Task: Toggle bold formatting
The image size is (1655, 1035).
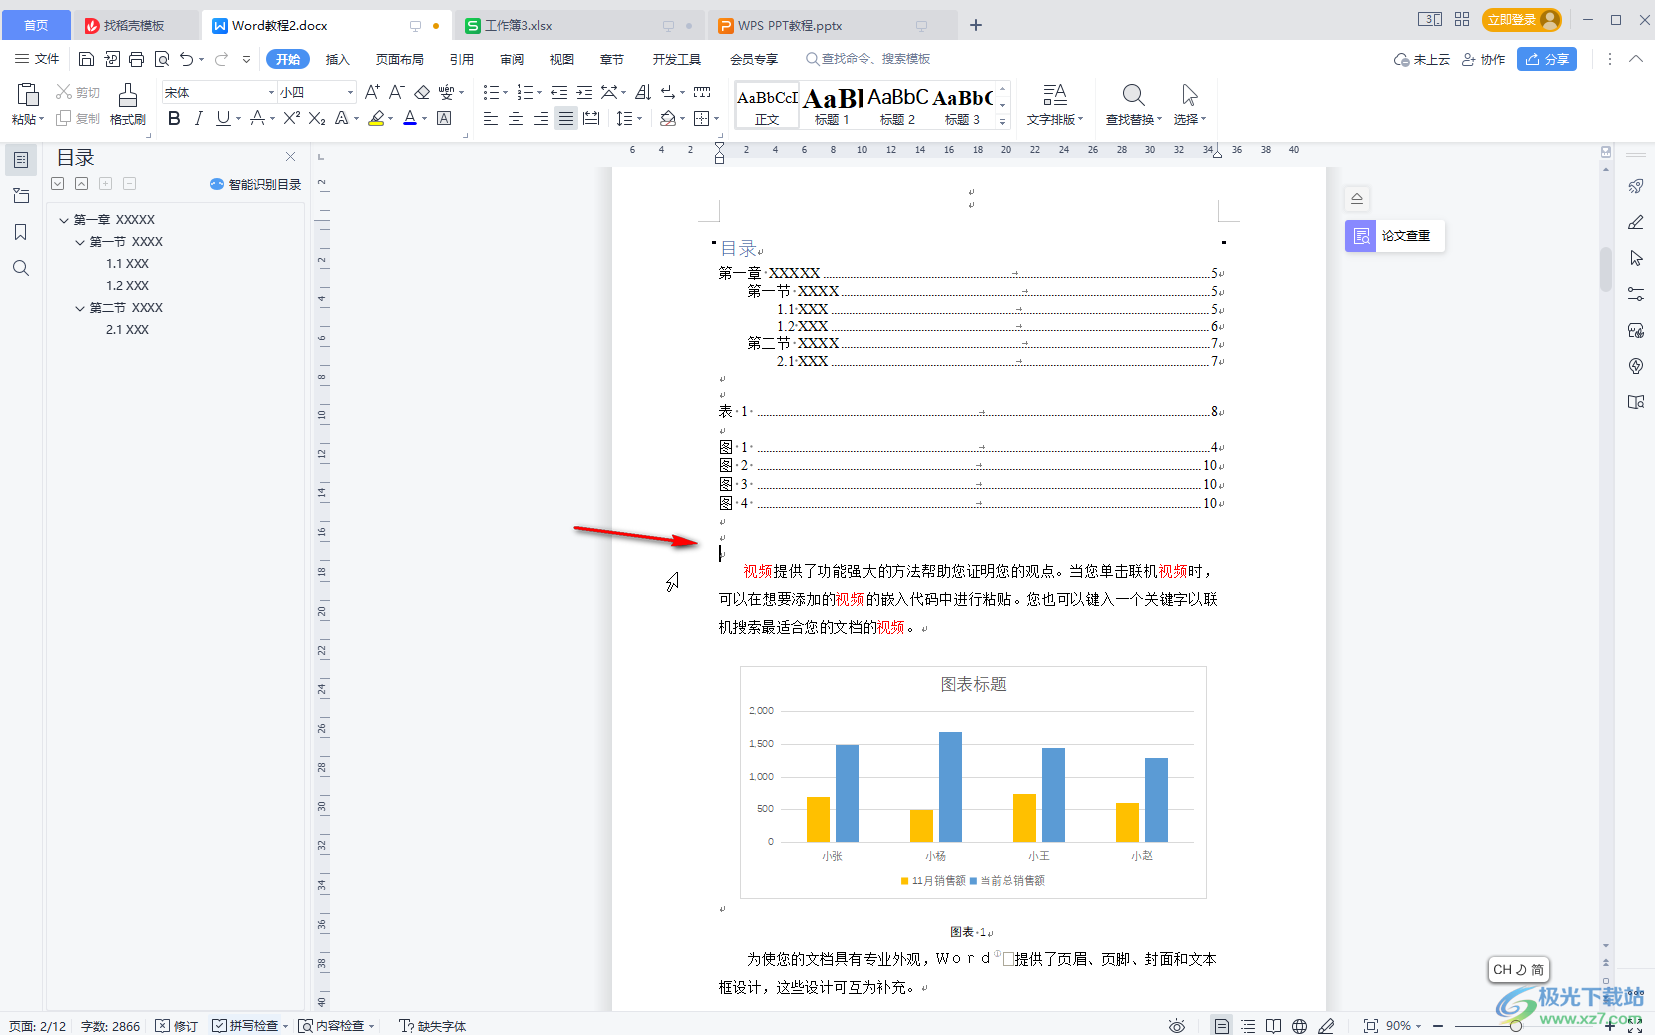Action: (174, 118)
